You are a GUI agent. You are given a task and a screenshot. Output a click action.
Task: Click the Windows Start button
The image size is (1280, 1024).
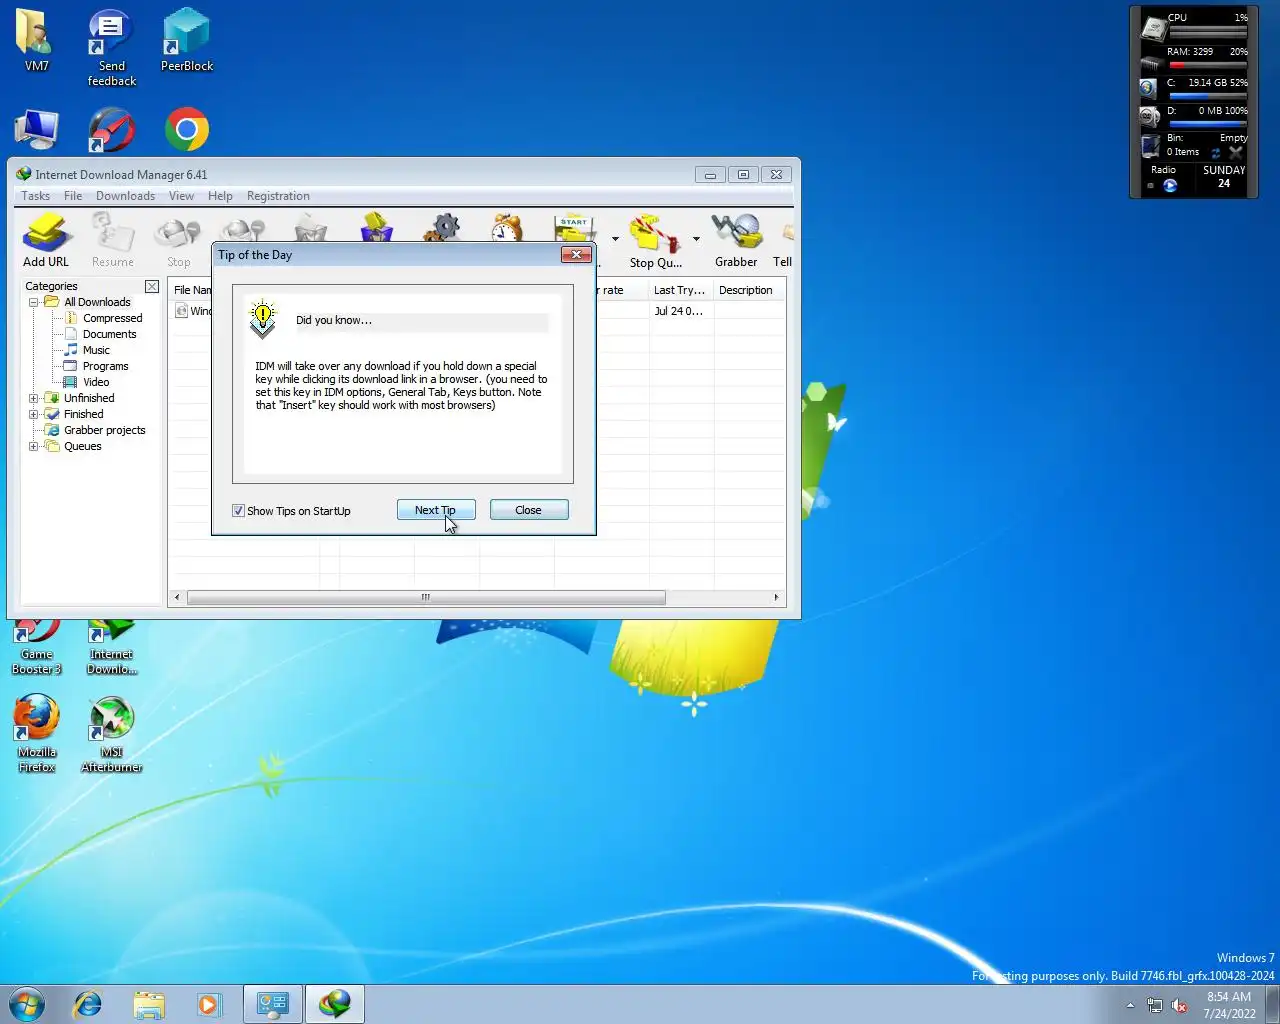27,1004
